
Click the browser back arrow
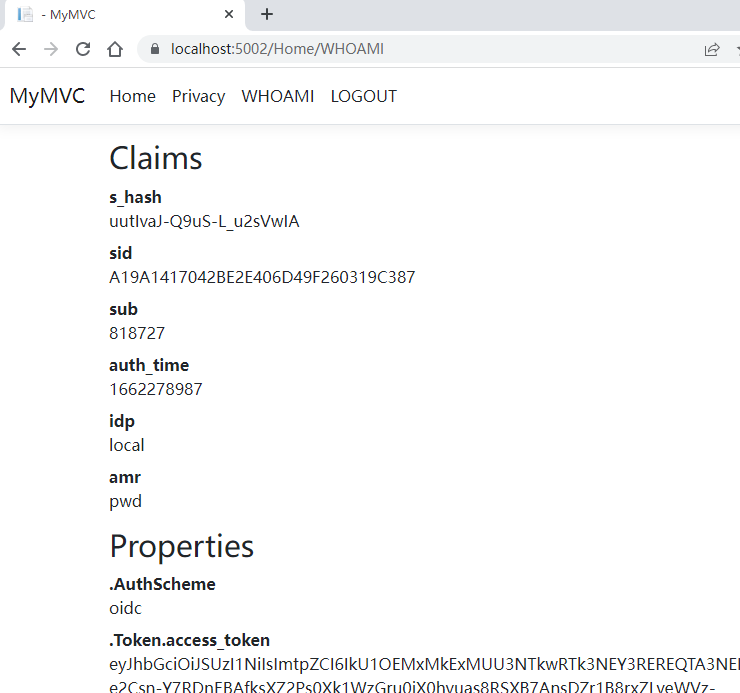19,49
